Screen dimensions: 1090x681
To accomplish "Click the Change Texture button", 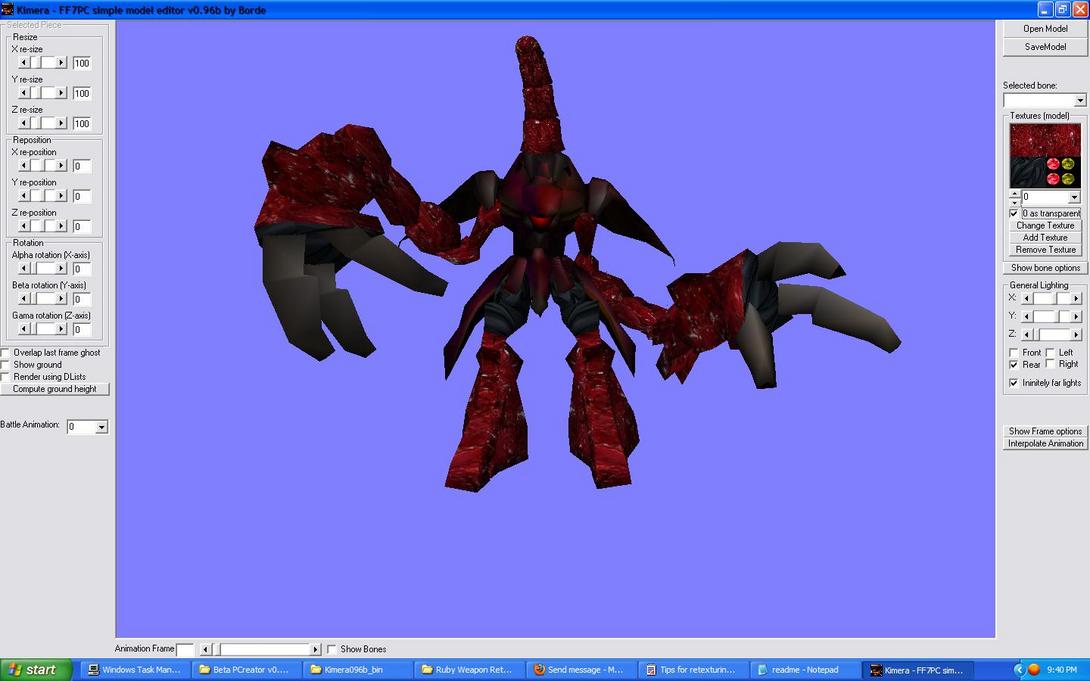I will coord(1045,225).
